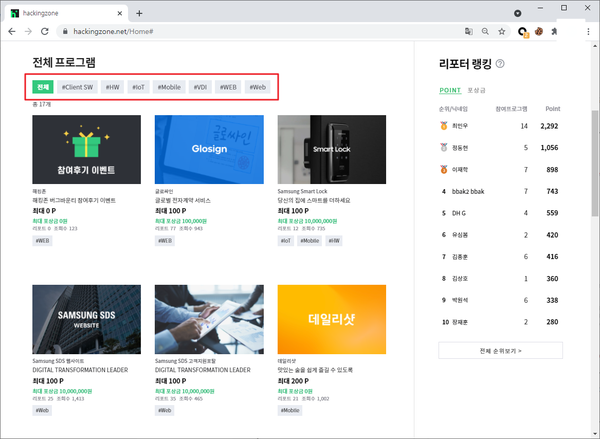Click the page vertical scrollbar thumb
600x439 pixels.
click(x=595, y=165)
